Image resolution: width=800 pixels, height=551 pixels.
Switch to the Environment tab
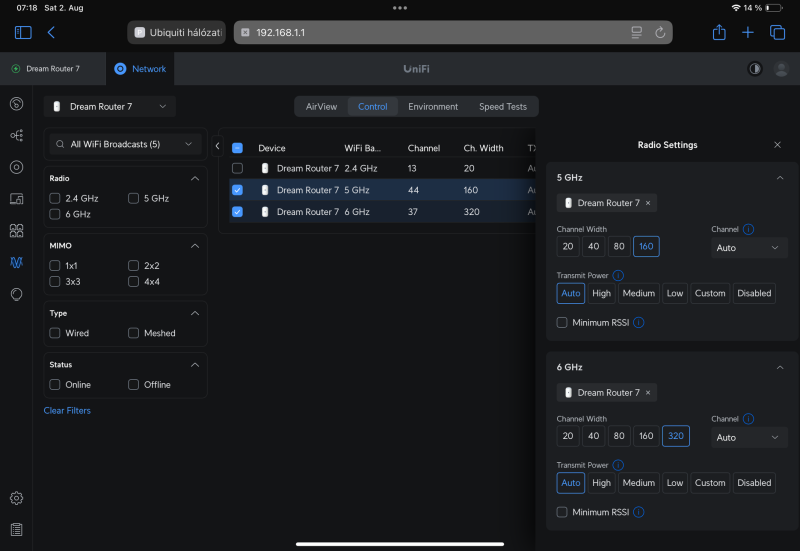pos(433,107)
